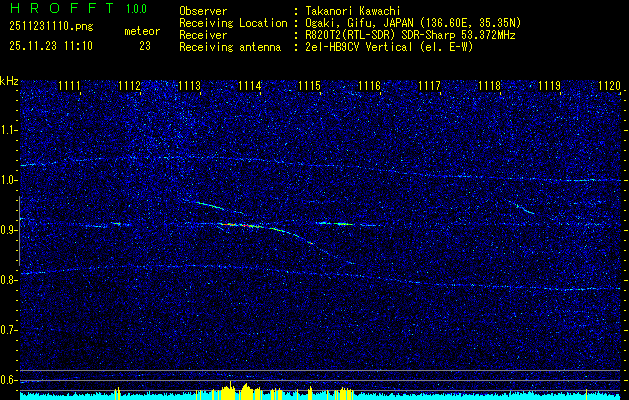Click the 1112 time marker
The height and width of the screenshot is (400, 629).
(130, 85)
